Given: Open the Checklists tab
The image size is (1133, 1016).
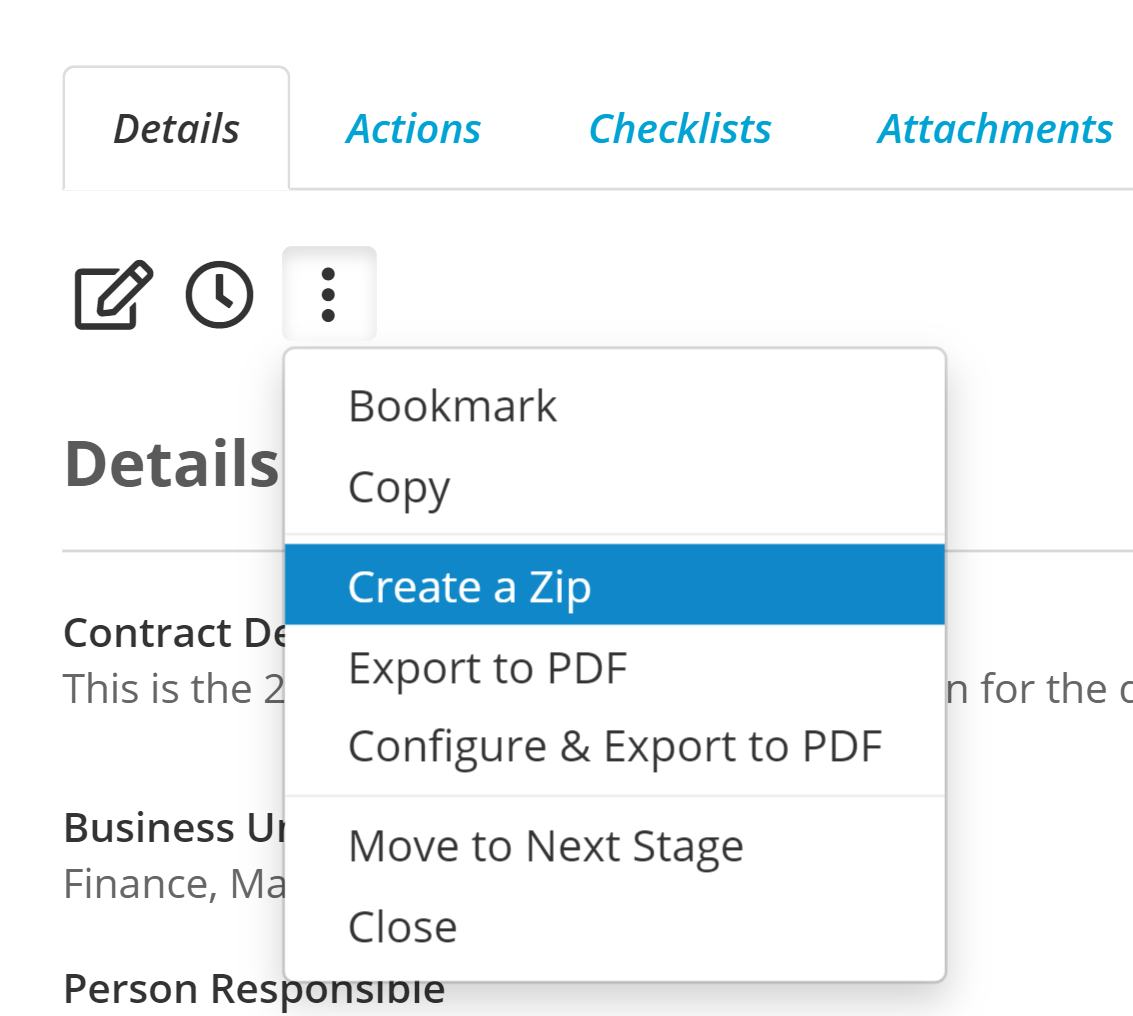Looking at the screenshot, I should [680, 129].
